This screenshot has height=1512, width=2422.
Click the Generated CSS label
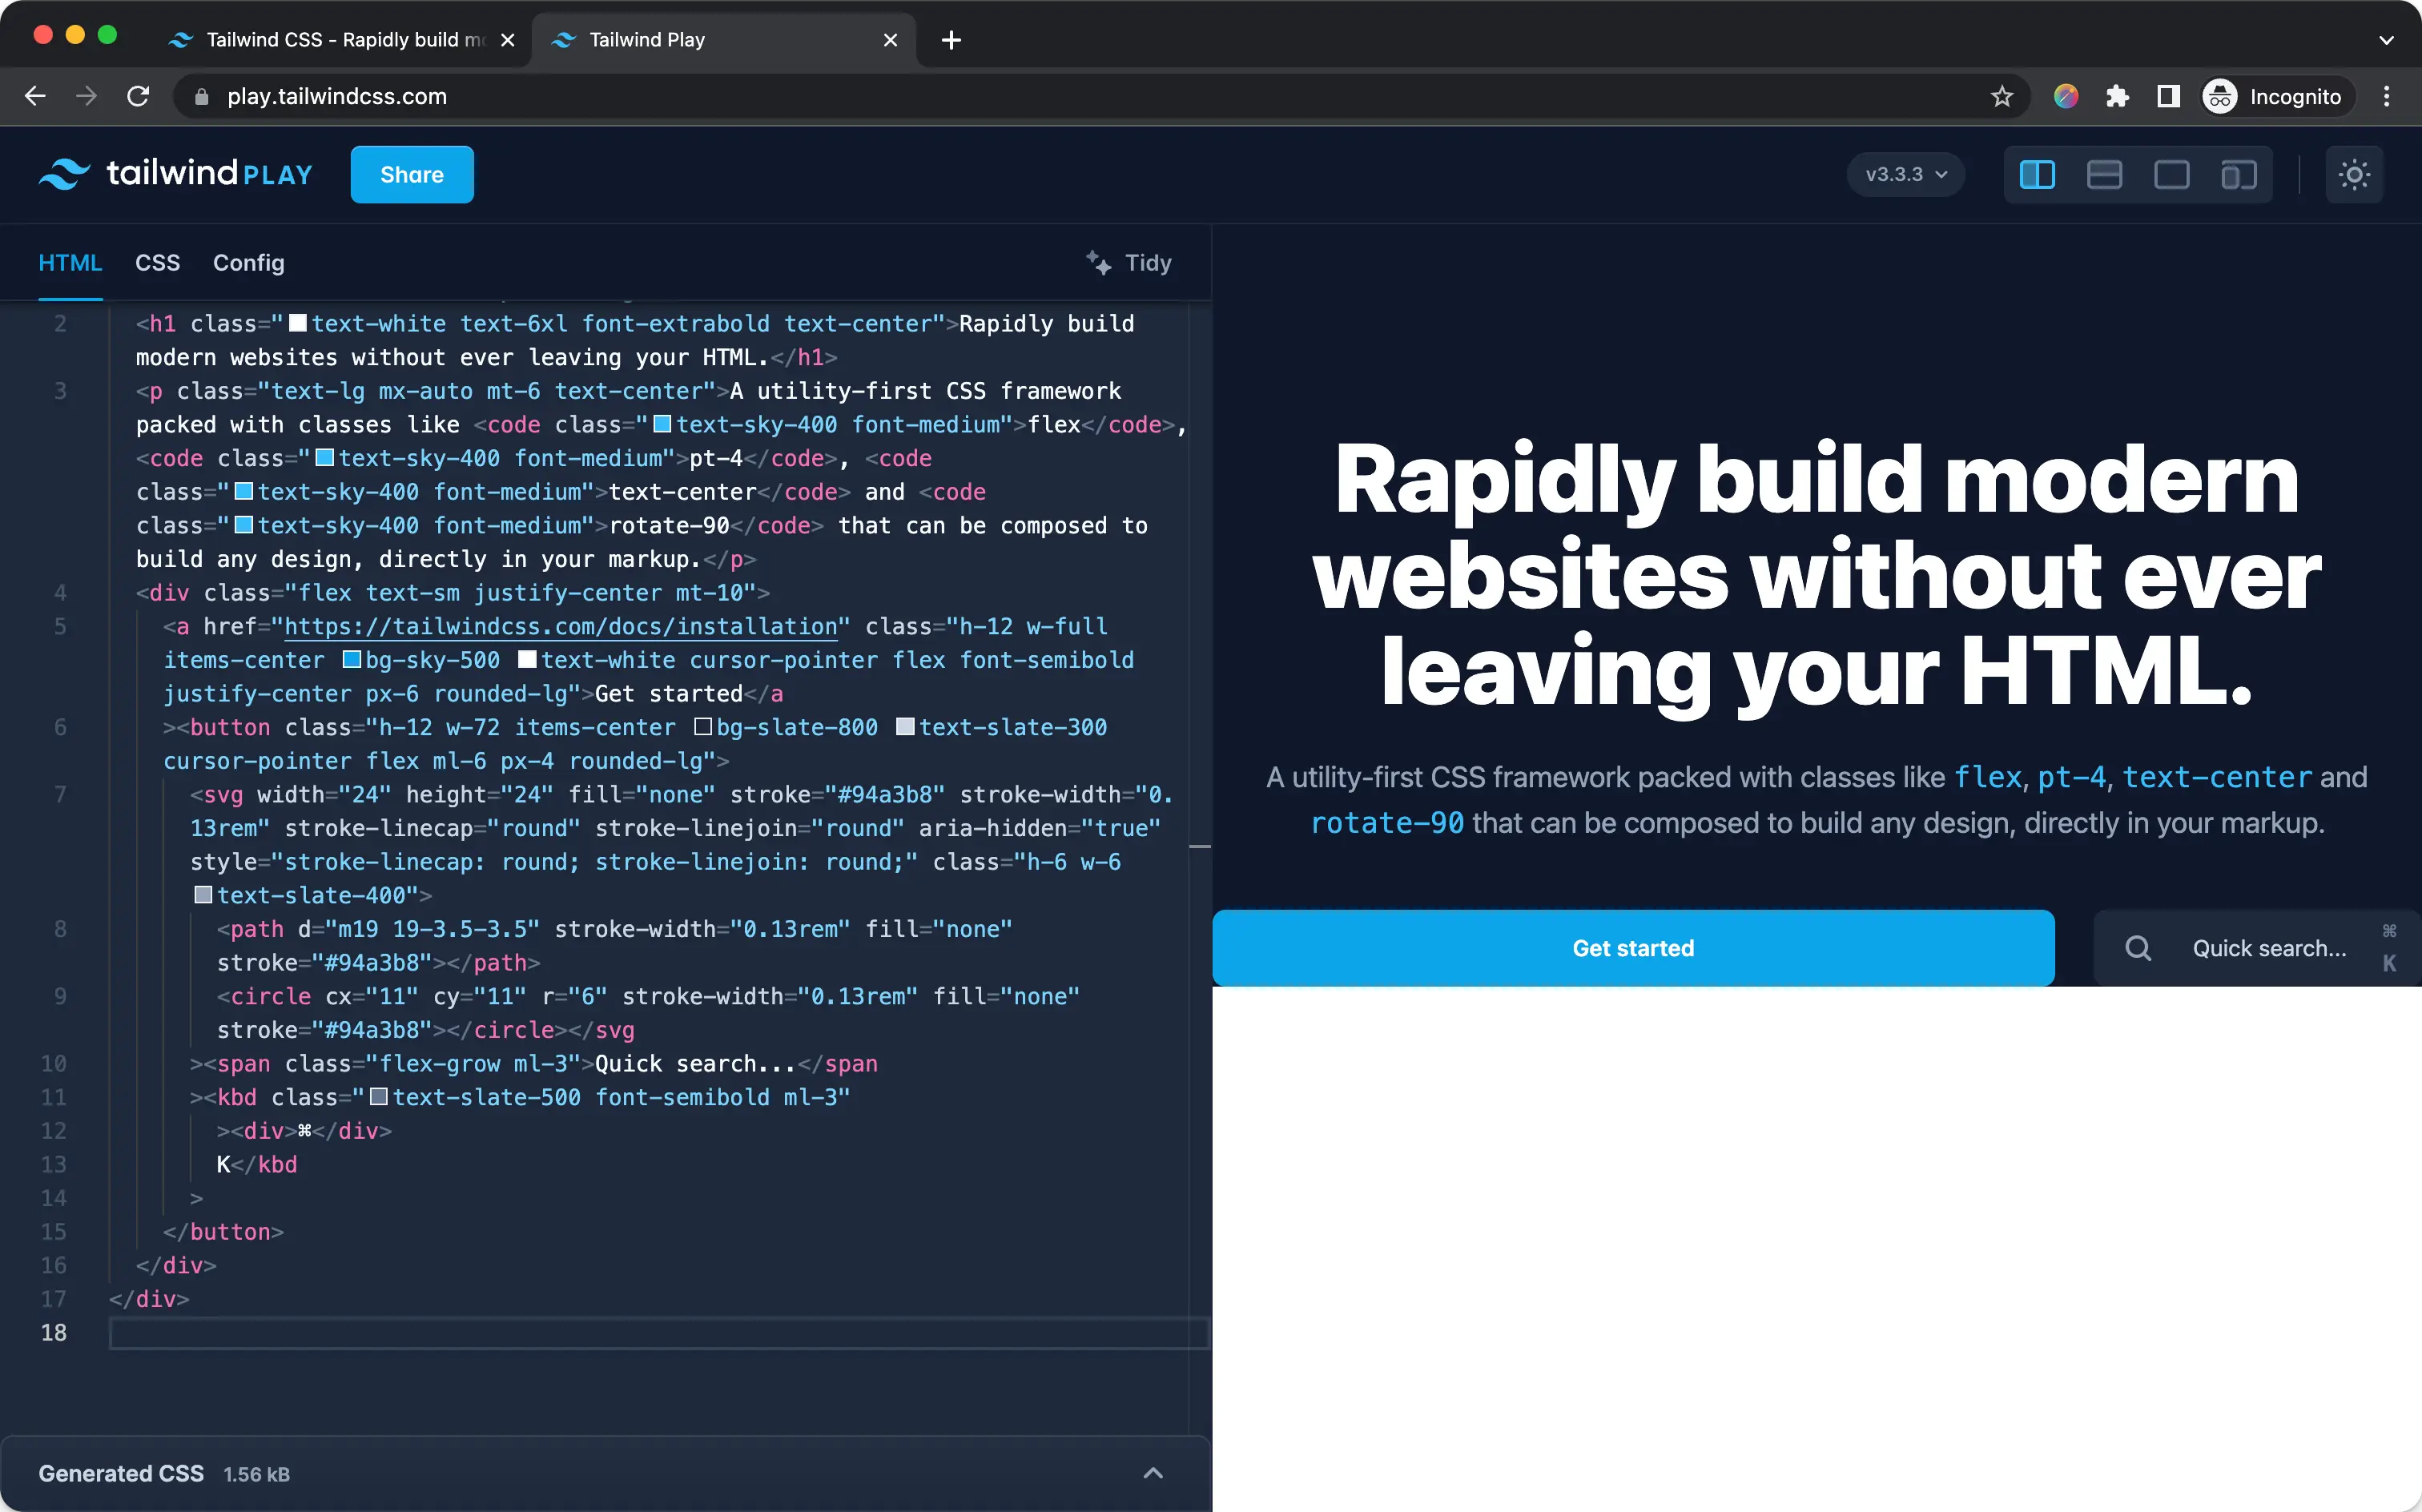pyautogui.click(x=121, y=1473)
